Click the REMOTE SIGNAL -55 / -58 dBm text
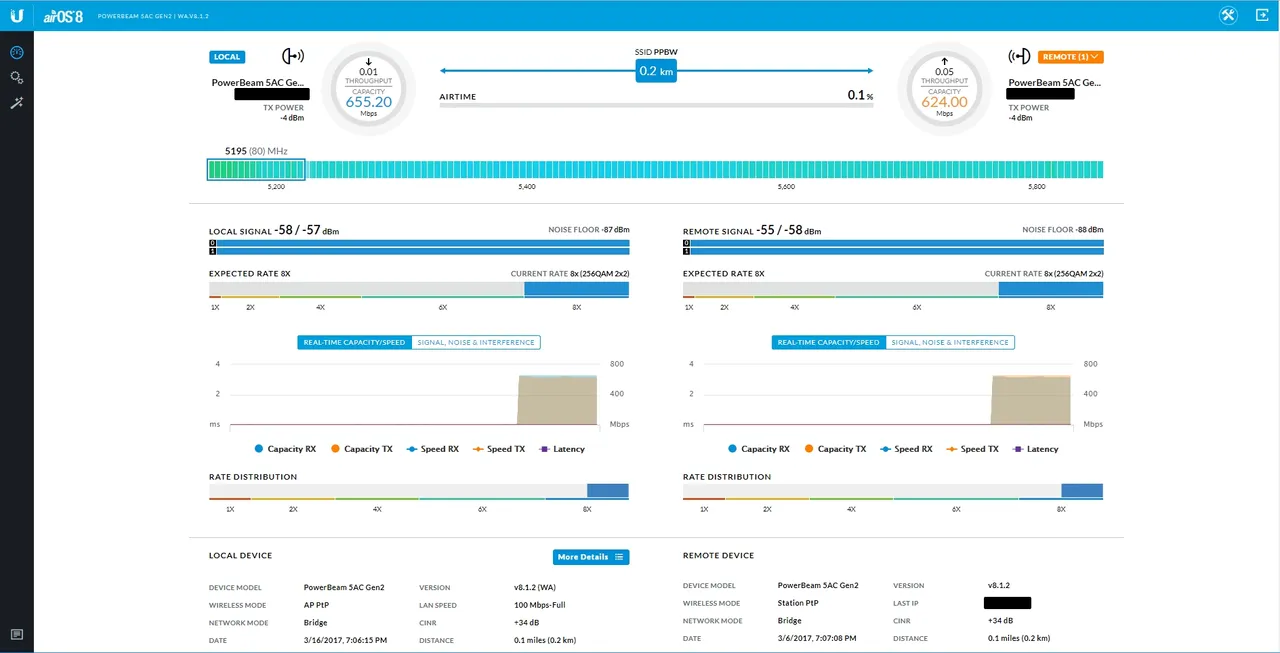Image resolution: width=1280 pixels, height=653 pixels. (x=752, y=231)
